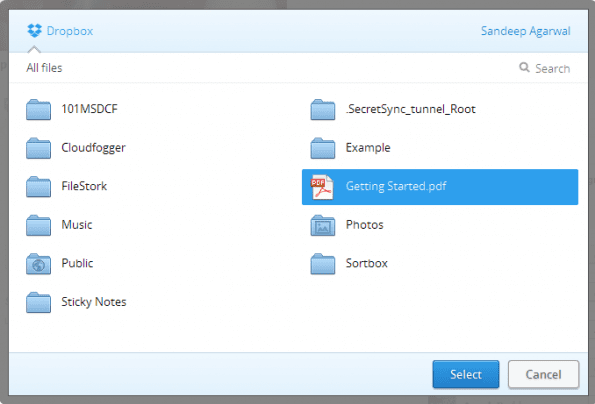Click the Photos folder name
The height and width of the screenshot is (404, 595).
coord(365,225)
